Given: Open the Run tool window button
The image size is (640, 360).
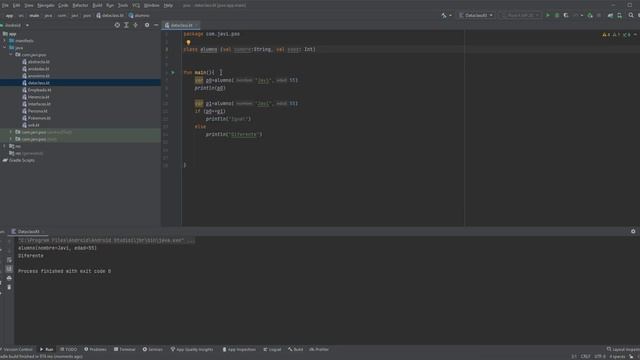Looking at the screenshot, I should pos(47,349).
